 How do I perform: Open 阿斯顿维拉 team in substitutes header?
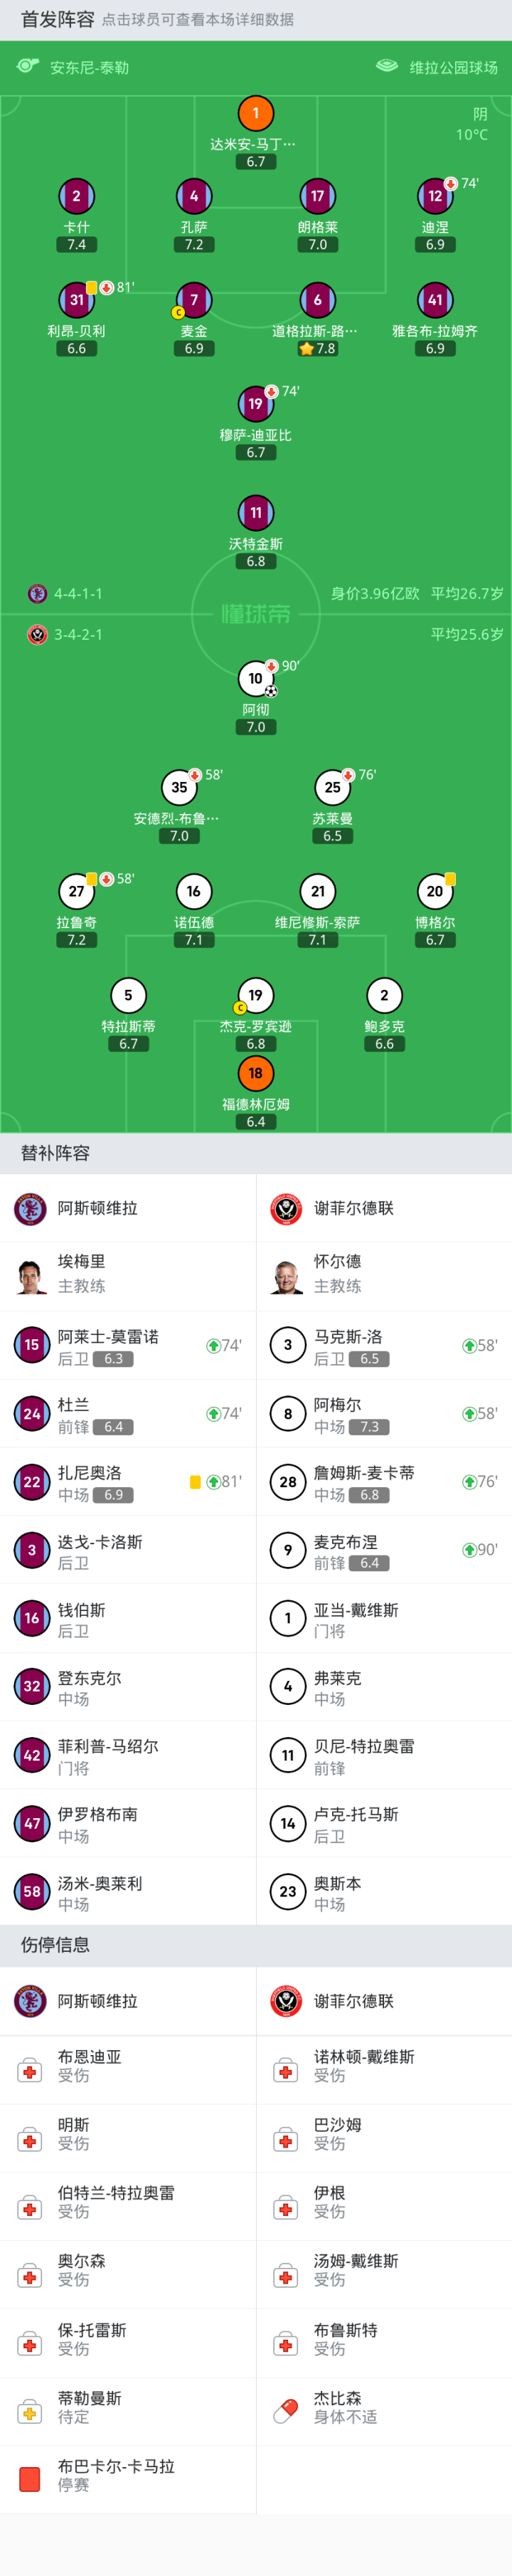[97, 1208]
